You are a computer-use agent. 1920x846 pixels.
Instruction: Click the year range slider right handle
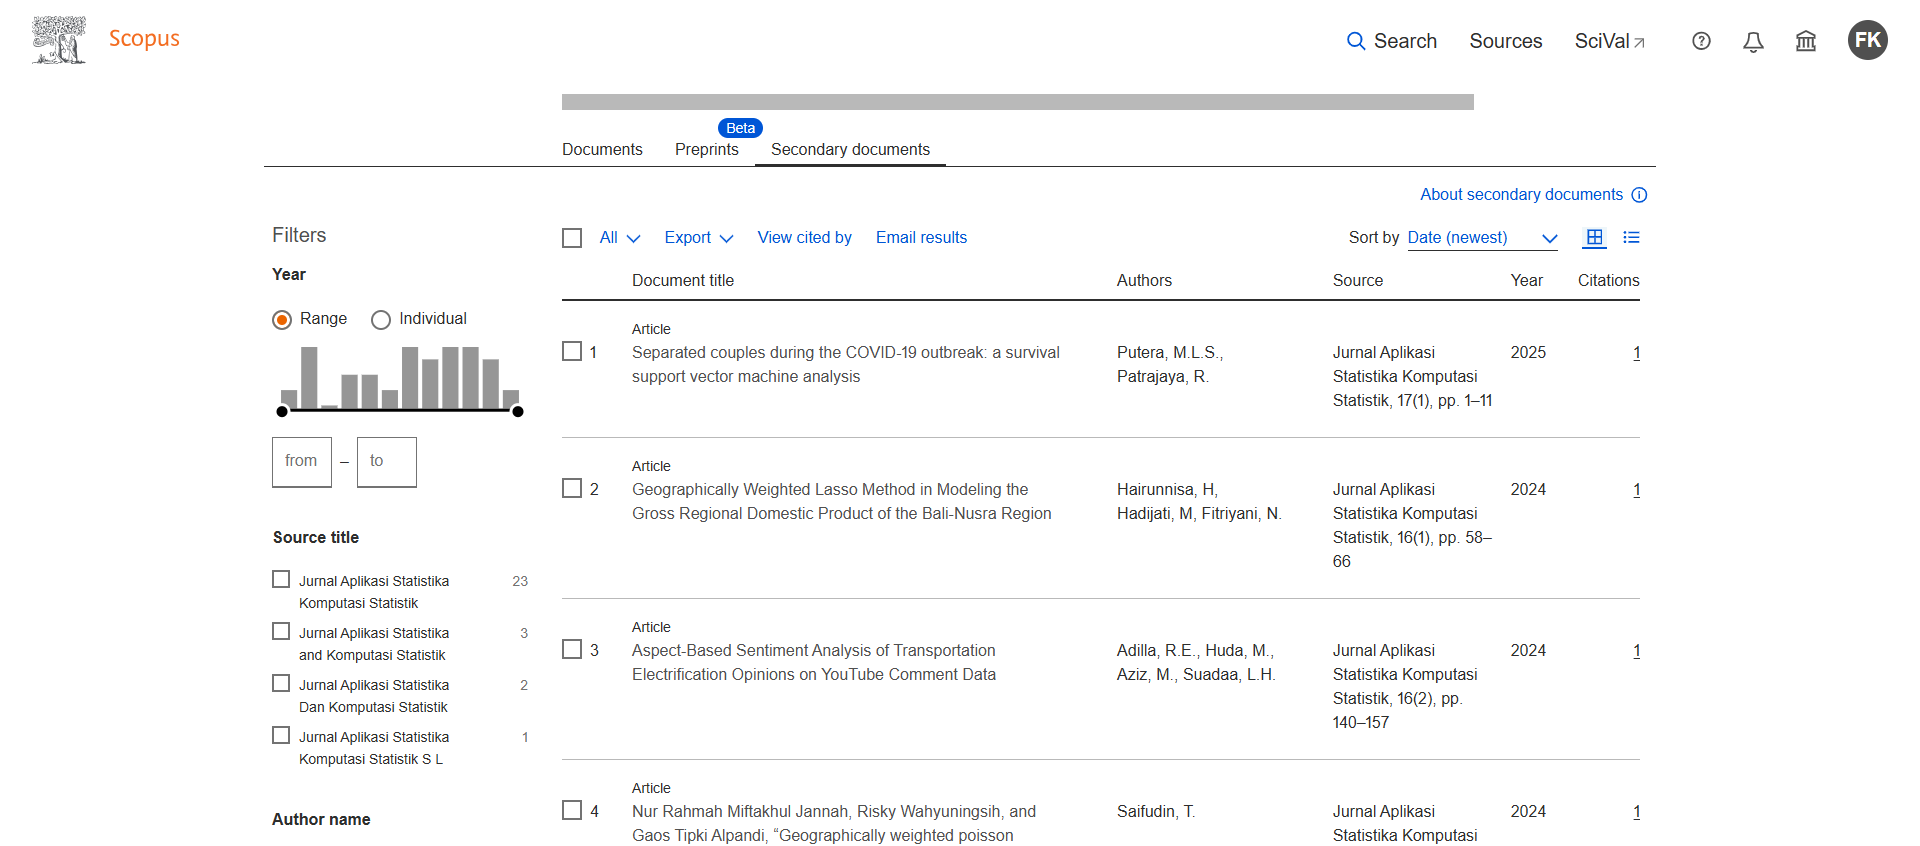click(x=517, y=411)
